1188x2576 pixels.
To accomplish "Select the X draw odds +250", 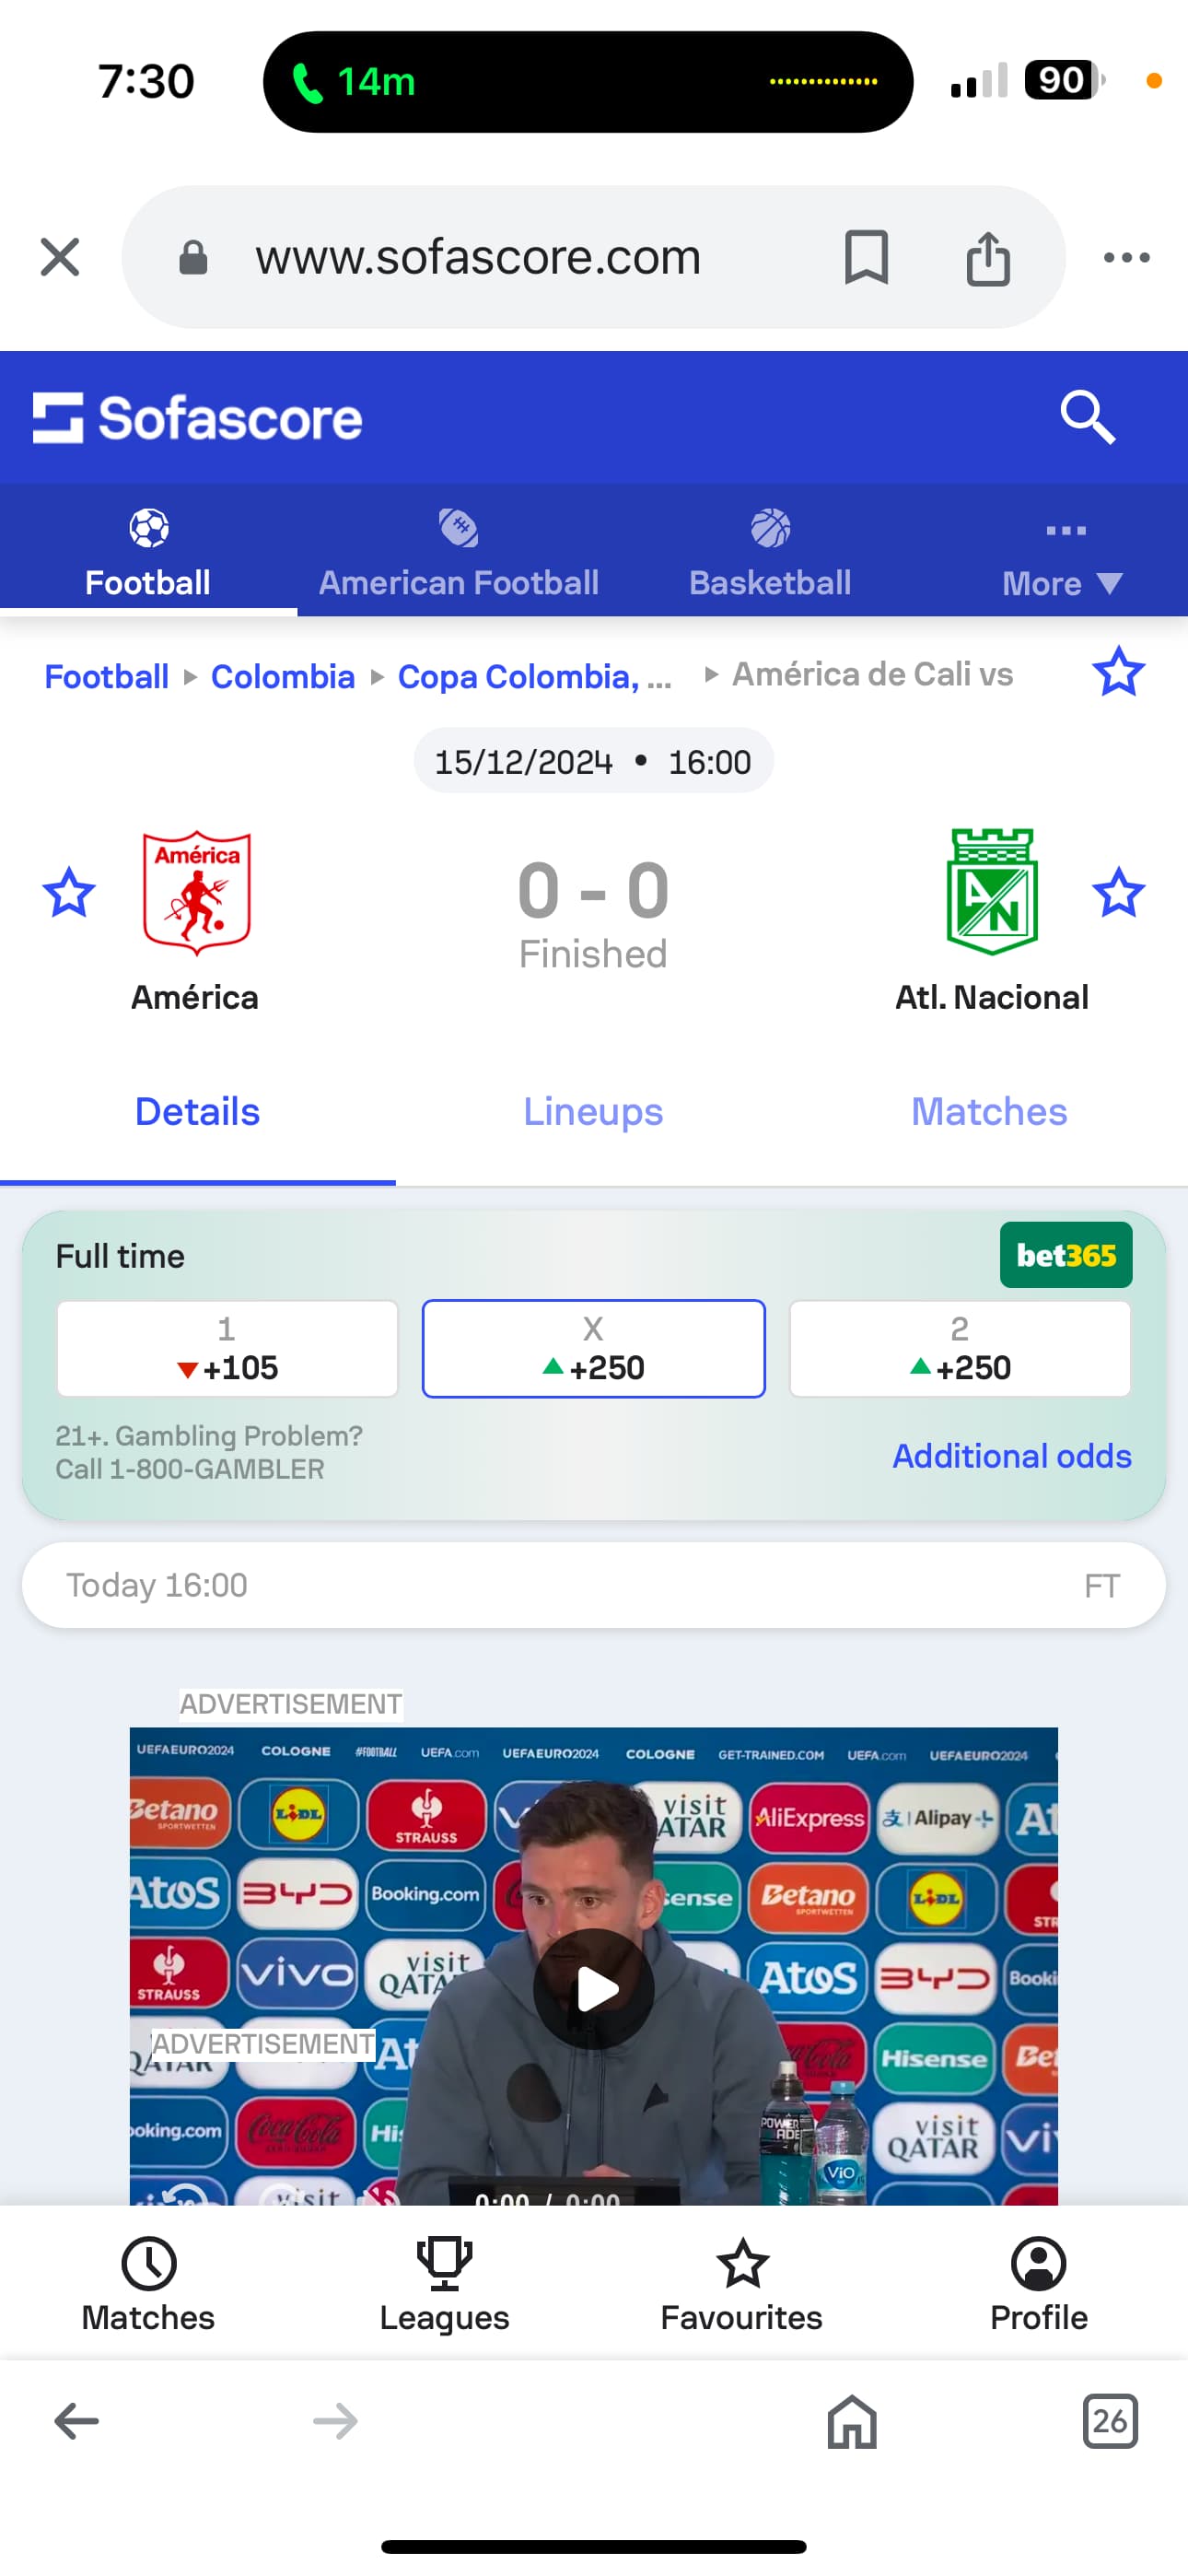I will (x=593, y=1348).
